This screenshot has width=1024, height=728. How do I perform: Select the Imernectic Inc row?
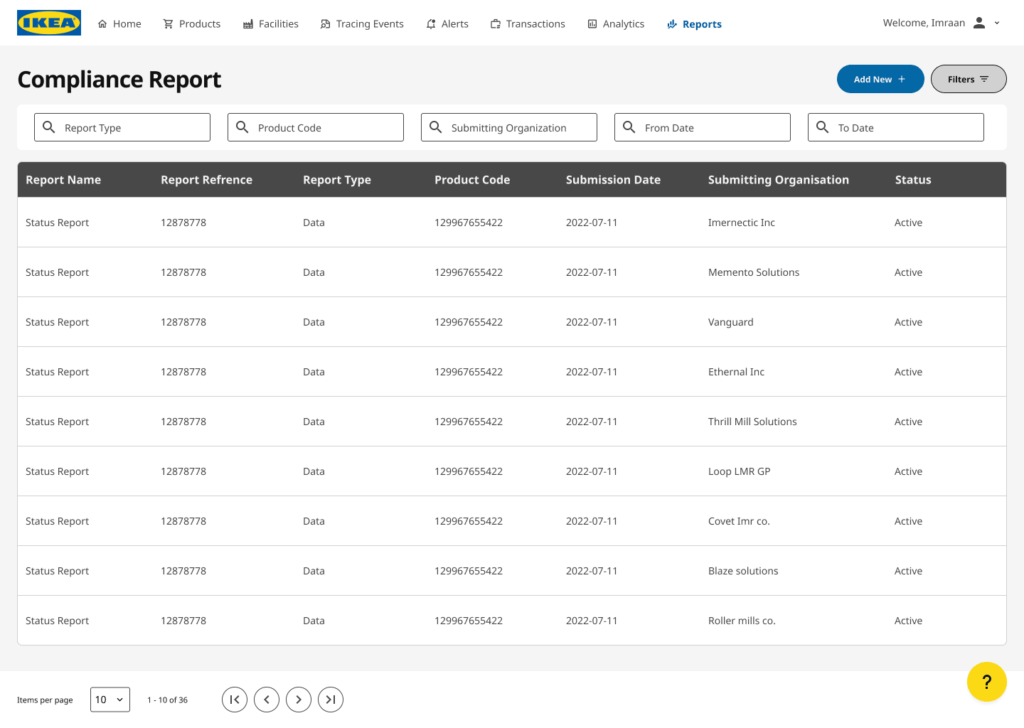pyautogui.click(x=512, y=222)
